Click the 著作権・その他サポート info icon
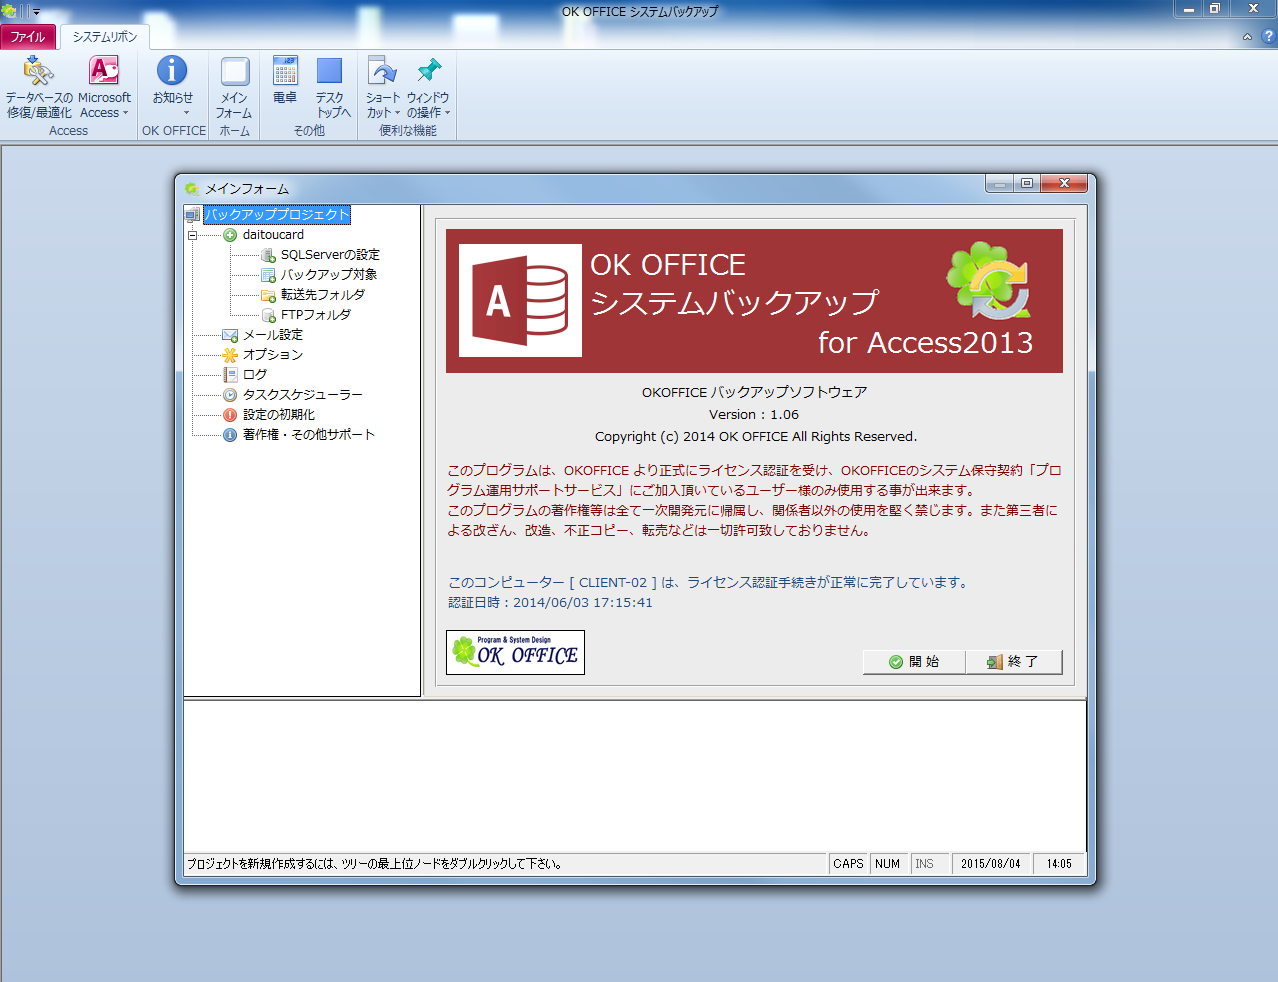Image resolution: width=1278 pixels, height=982 pixels. tap(230, 435)
